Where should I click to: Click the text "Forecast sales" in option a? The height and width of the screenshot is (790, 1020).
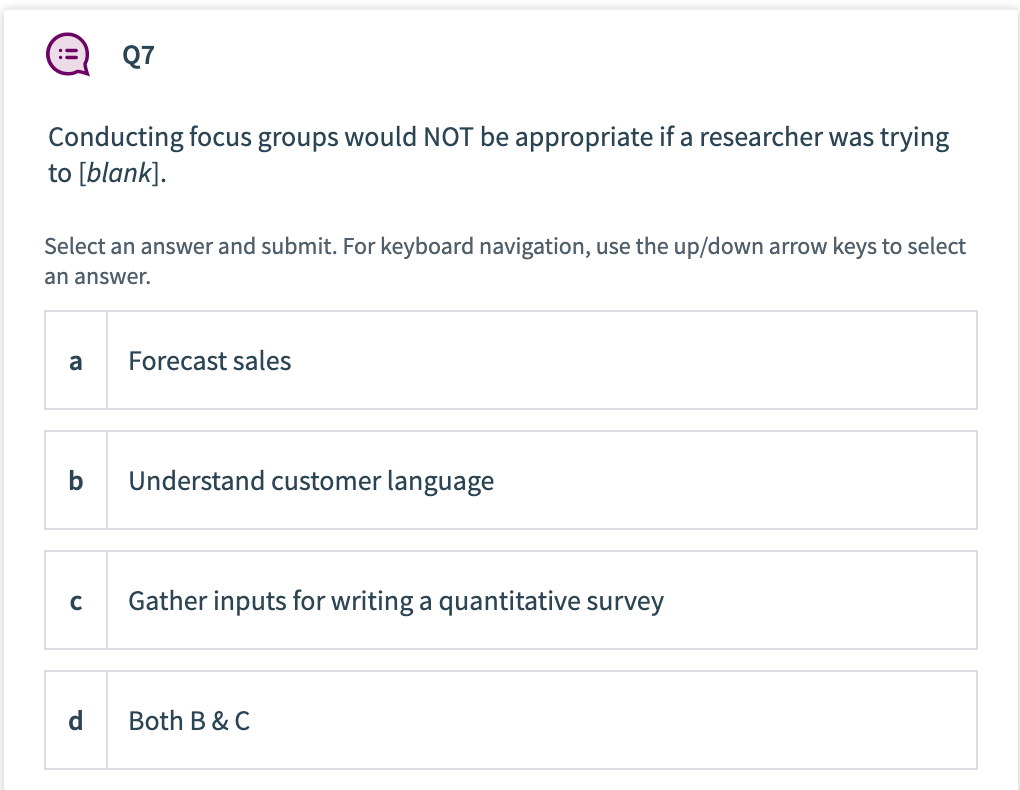pyautogui.click(x=209, y=361)
